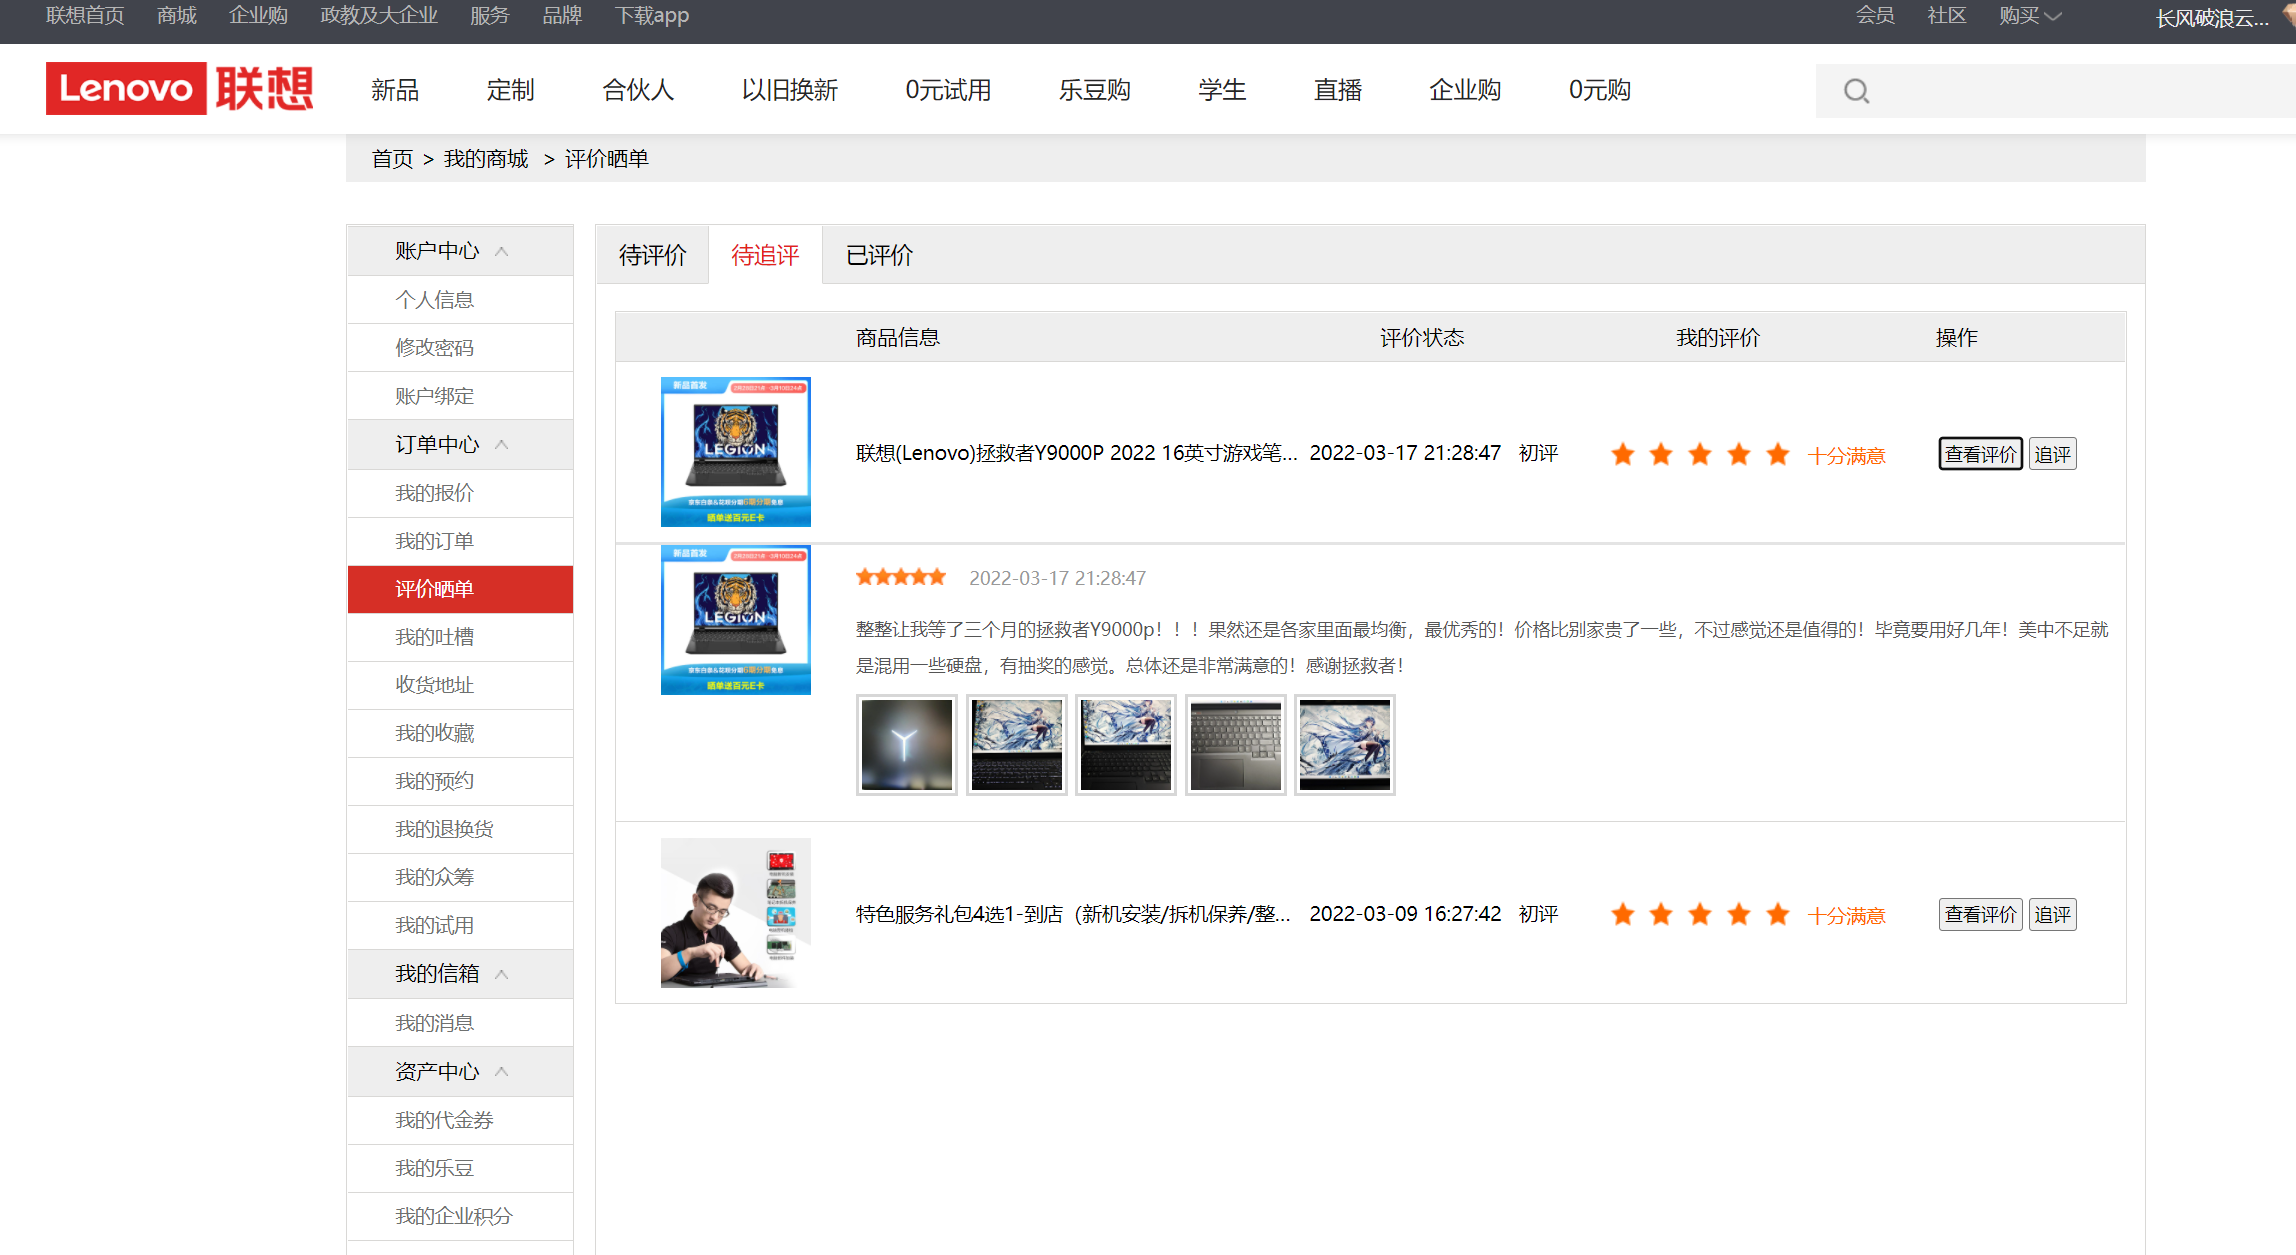Open 联想首页 in top bar
This screenshot has height=1255, width=2296.
[x=85, y=15]
